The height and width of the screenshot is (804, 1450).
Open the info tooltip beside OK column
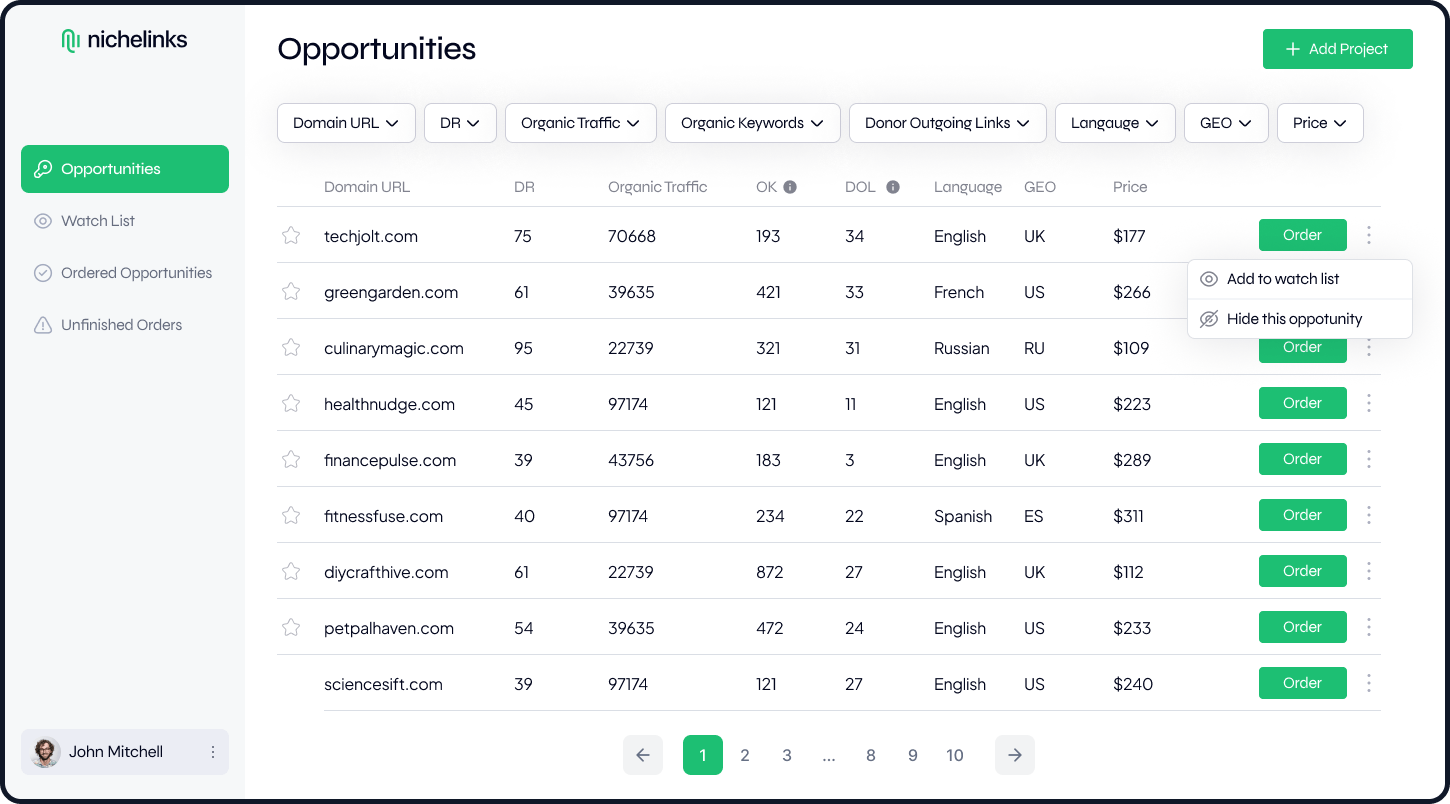click(x=791, y=186)
